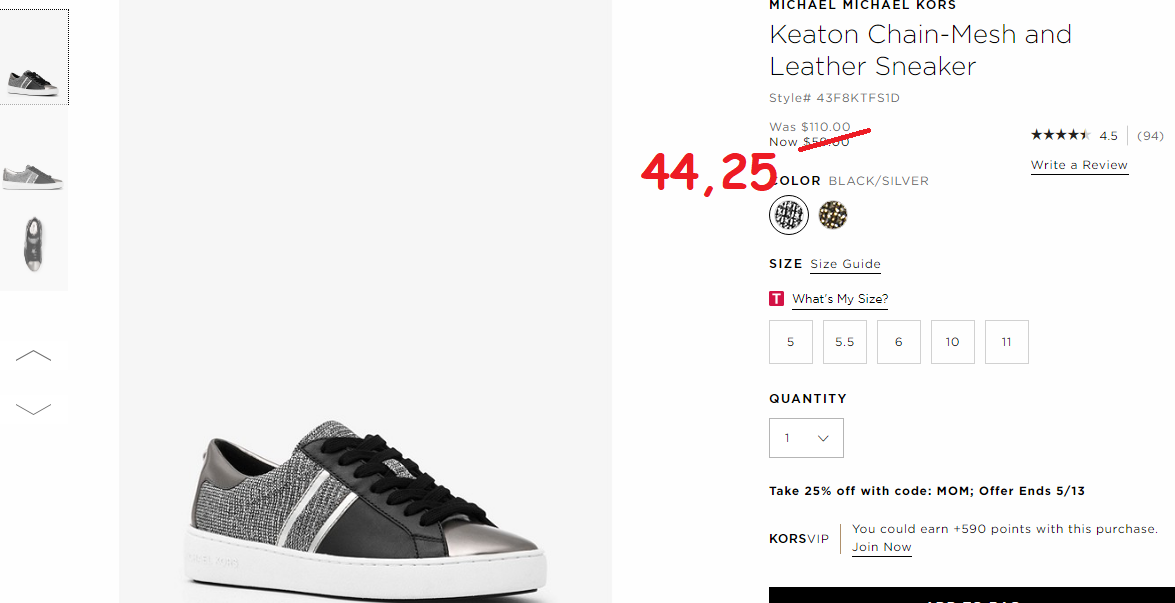
Task: Show next thumbnails with down chevron
Action: coord(34,408)
